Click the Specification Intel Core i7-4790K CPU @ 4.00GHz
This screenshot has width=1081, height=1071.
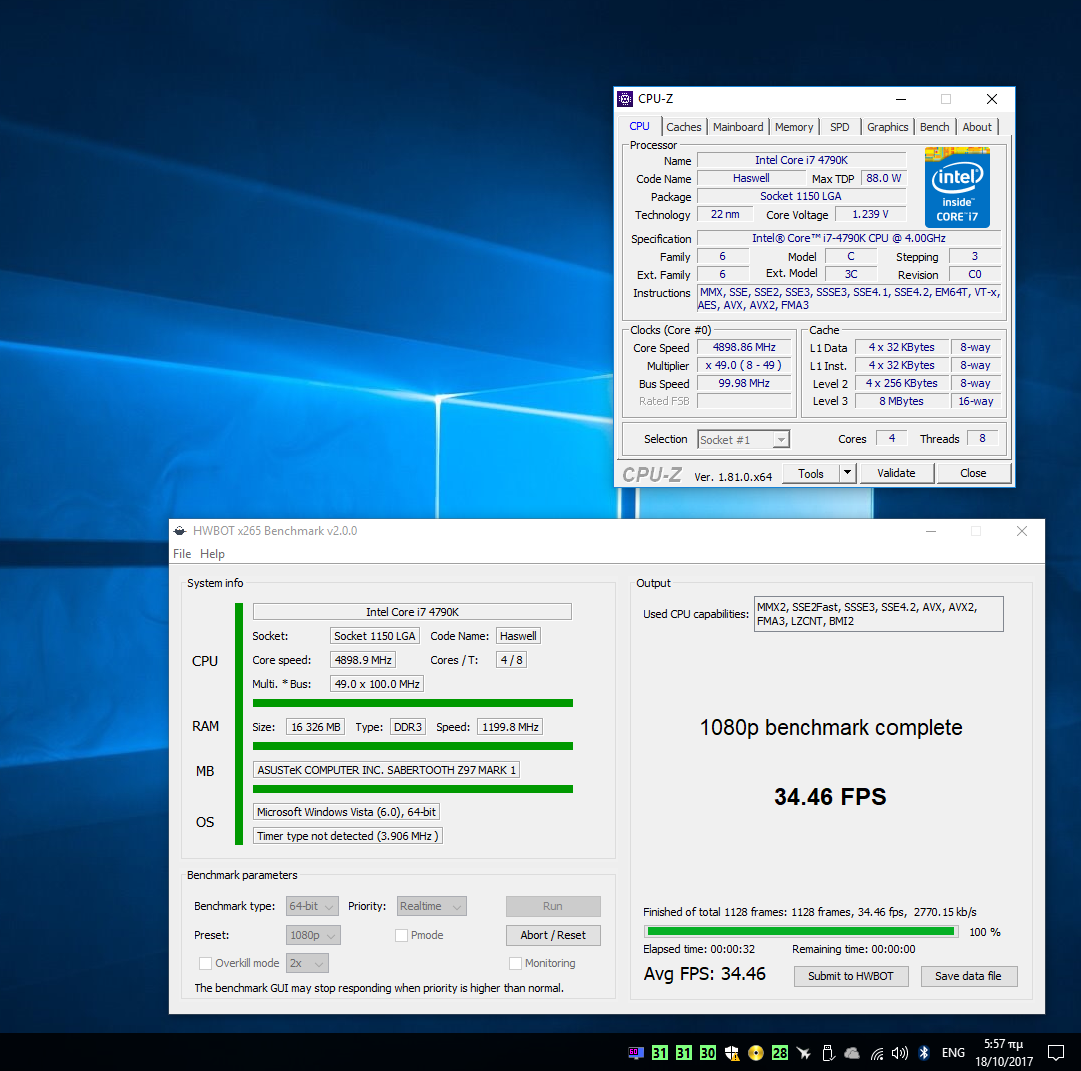tap(849, 238)
